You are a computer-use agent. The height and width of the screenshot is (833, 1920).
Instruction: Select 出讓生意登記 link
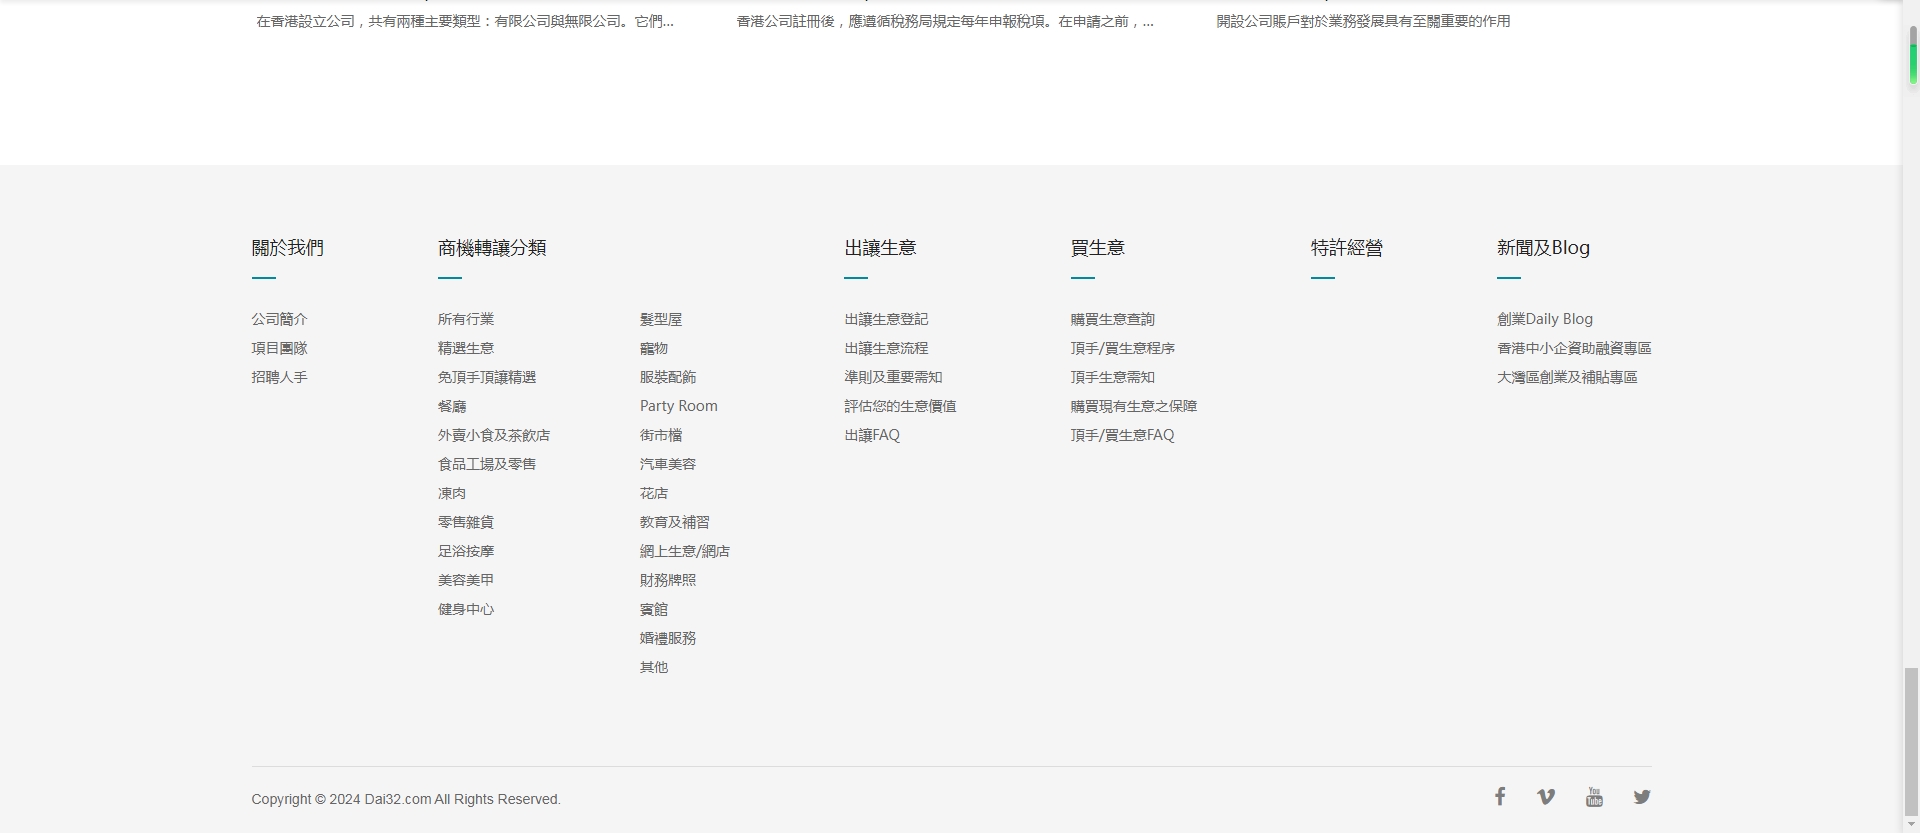click(885, 319)
